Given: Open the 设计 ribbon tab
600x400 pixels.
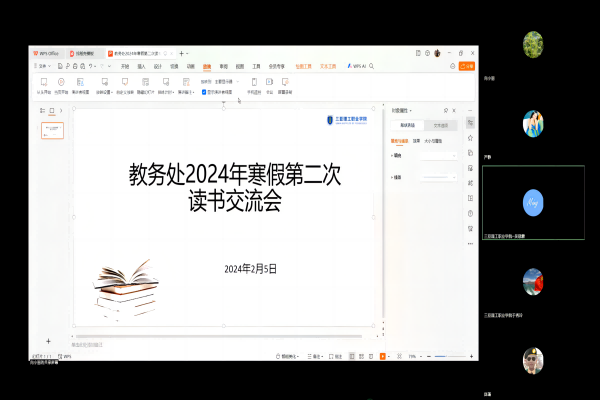Looking at the screenshot, I should (x=157, y=66).
